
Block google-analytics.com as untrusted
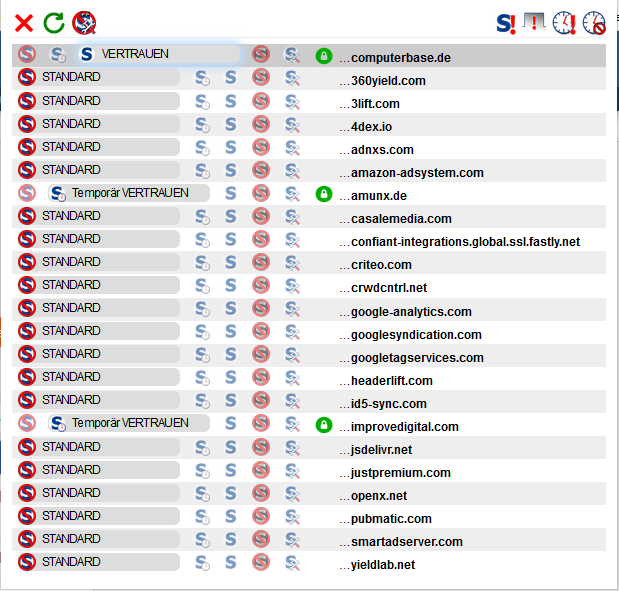click(261, 308)
